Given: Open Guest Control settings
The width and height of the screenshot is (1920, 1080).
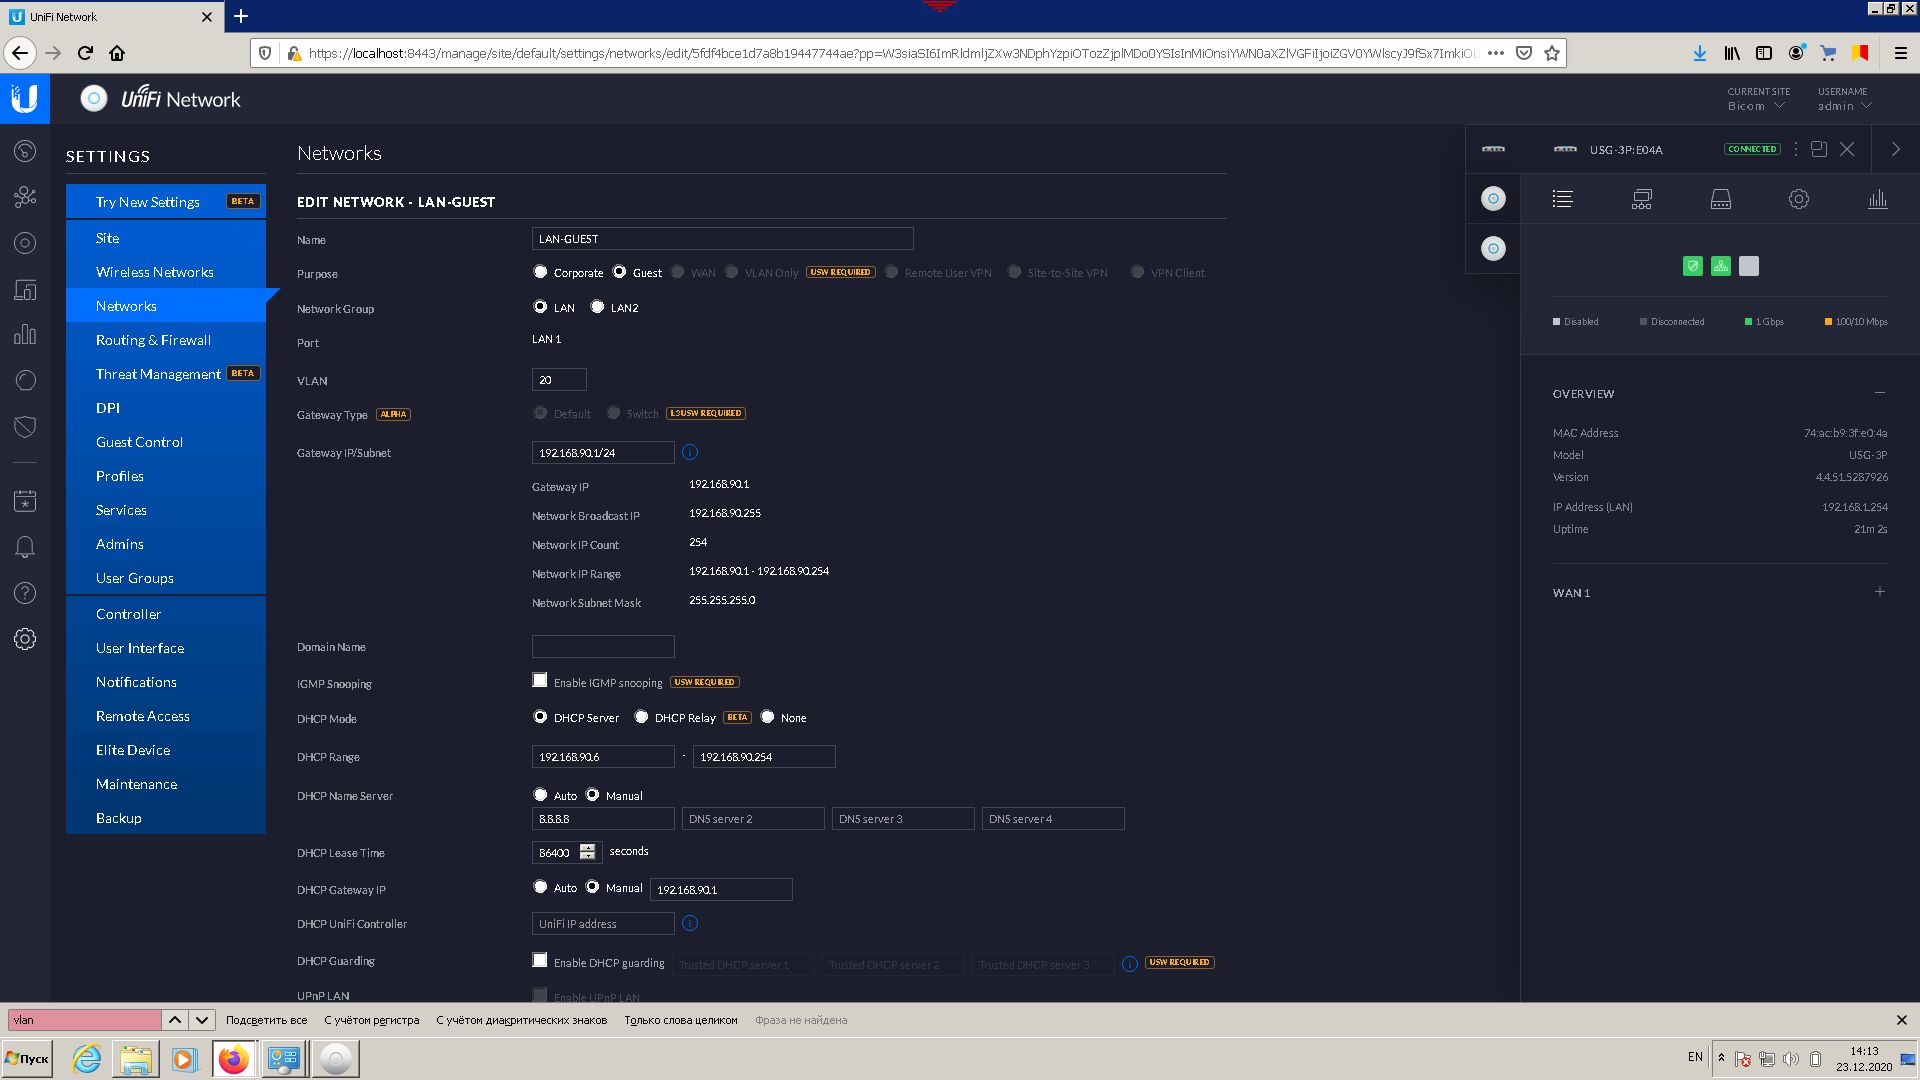Looking at the screenshot, I should [166, 442].
